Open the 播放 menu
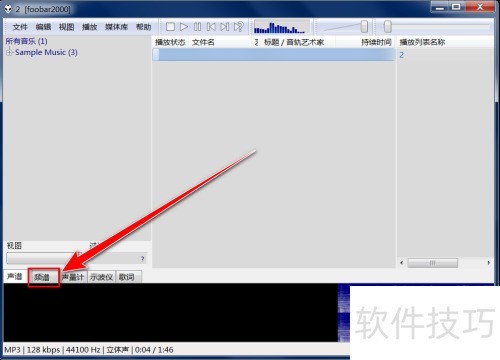 coord(89,27)
